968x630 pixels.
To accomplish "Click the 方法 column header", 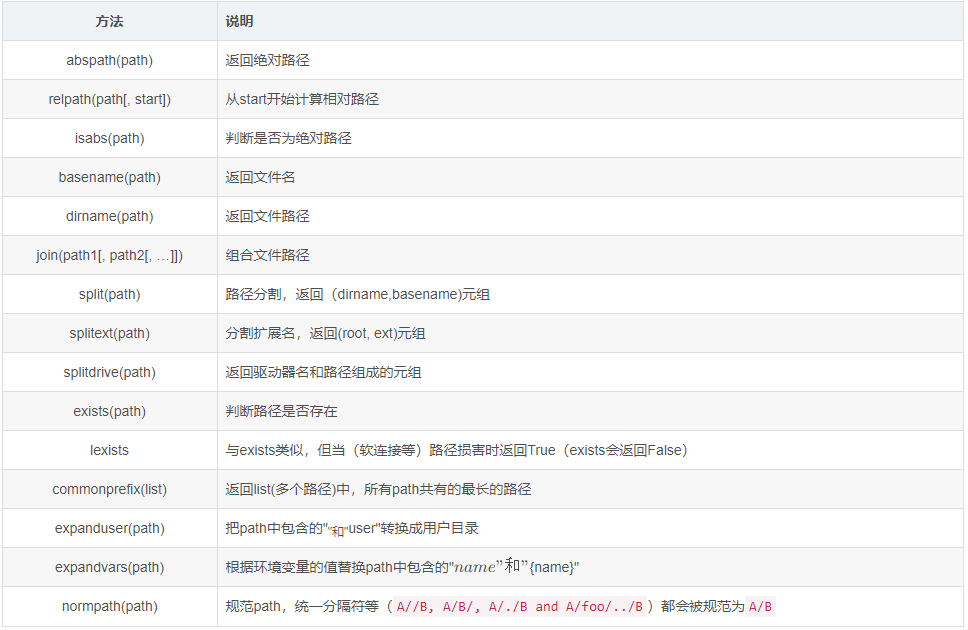I will [109, 22].
